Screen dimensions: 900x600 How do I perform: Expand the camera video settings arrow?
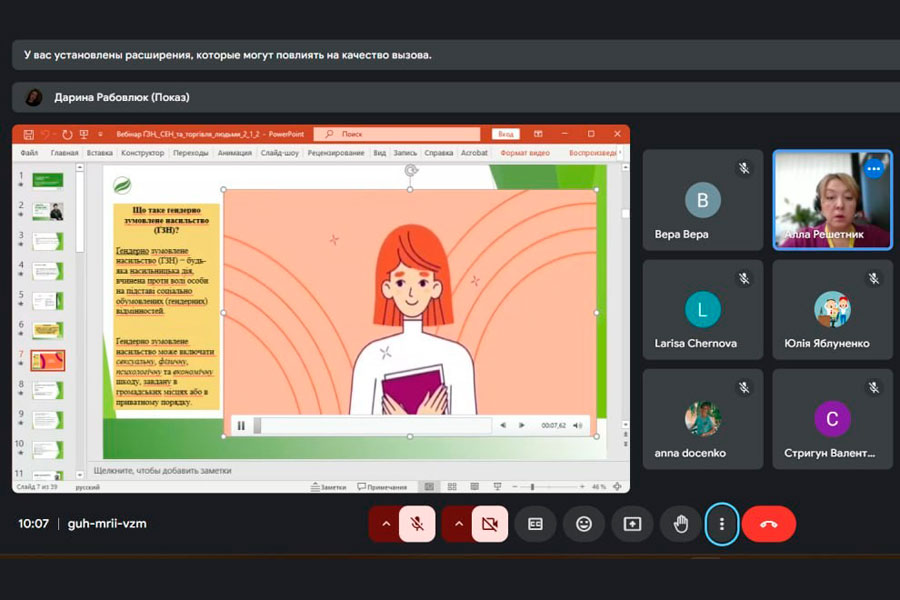pos(458,524)
